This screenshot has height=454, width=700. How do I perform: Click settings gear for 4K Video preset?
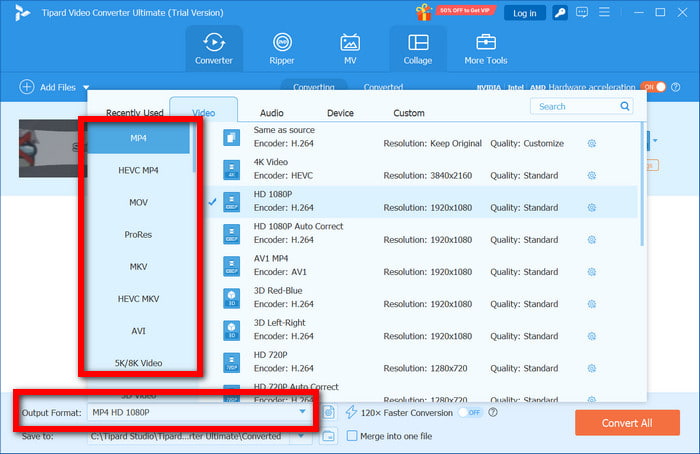coord(592,175)
